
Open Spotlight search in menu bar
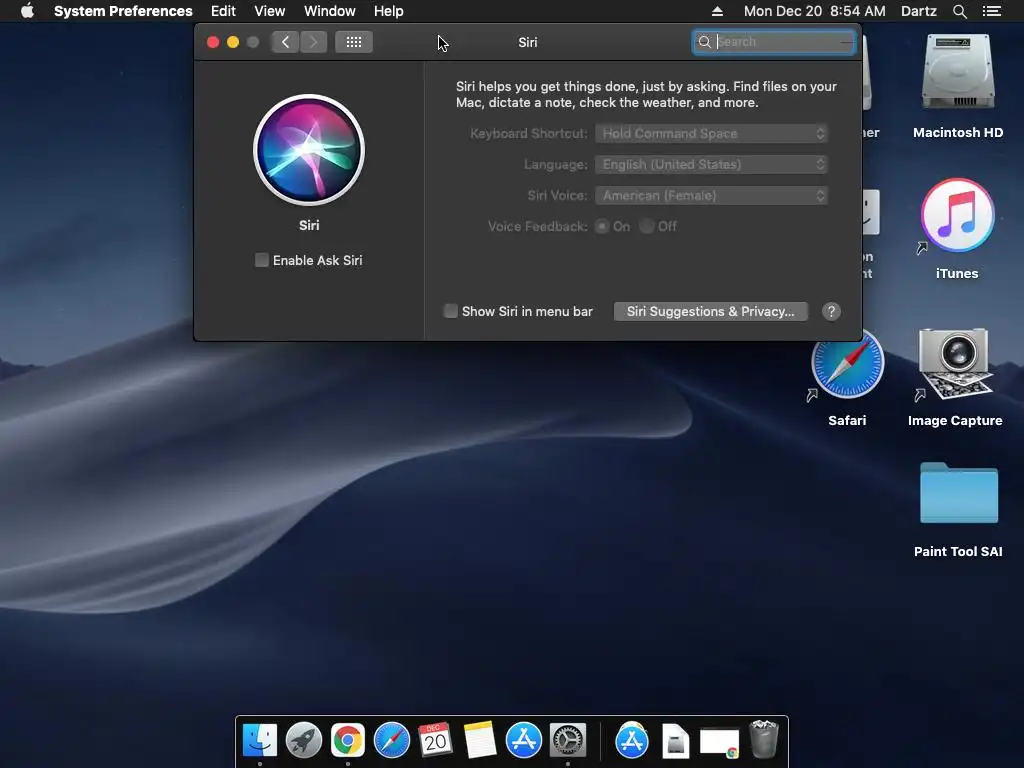959,11
